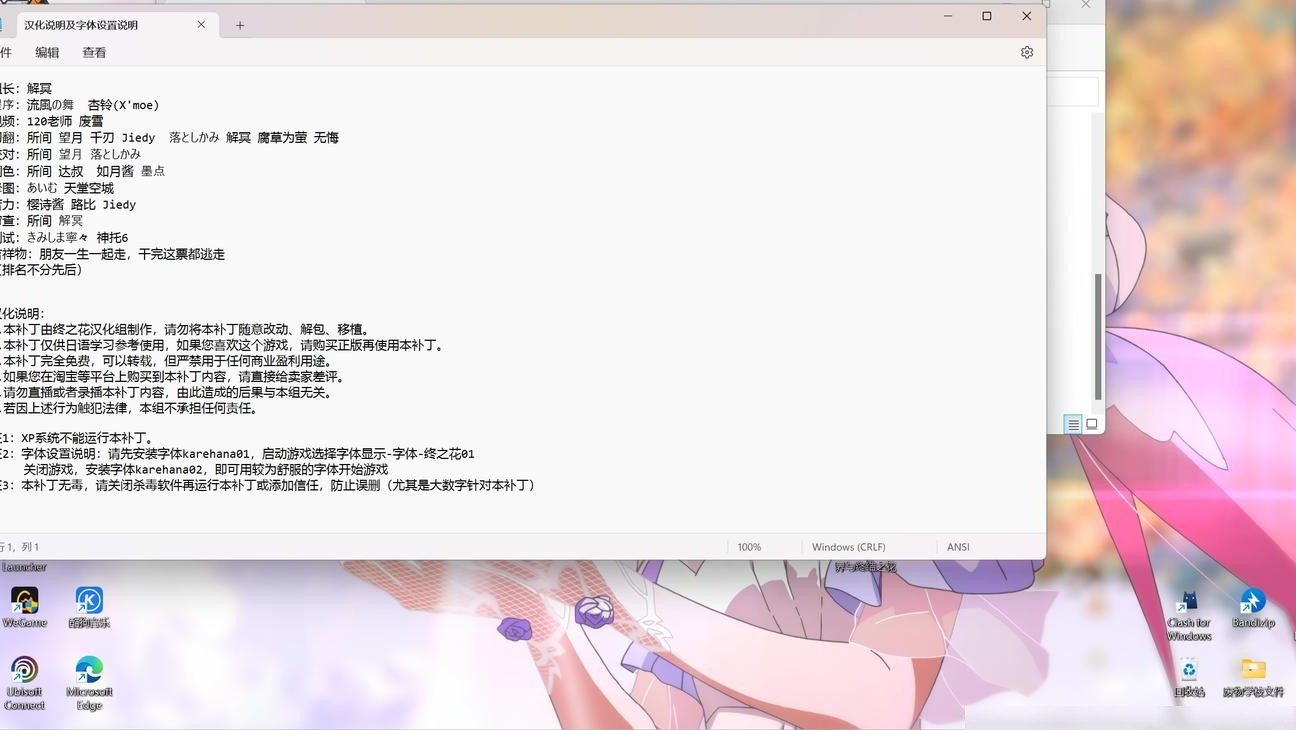Click the line containing 流風の舞 杏铃(X'moe)

point(80,105)
